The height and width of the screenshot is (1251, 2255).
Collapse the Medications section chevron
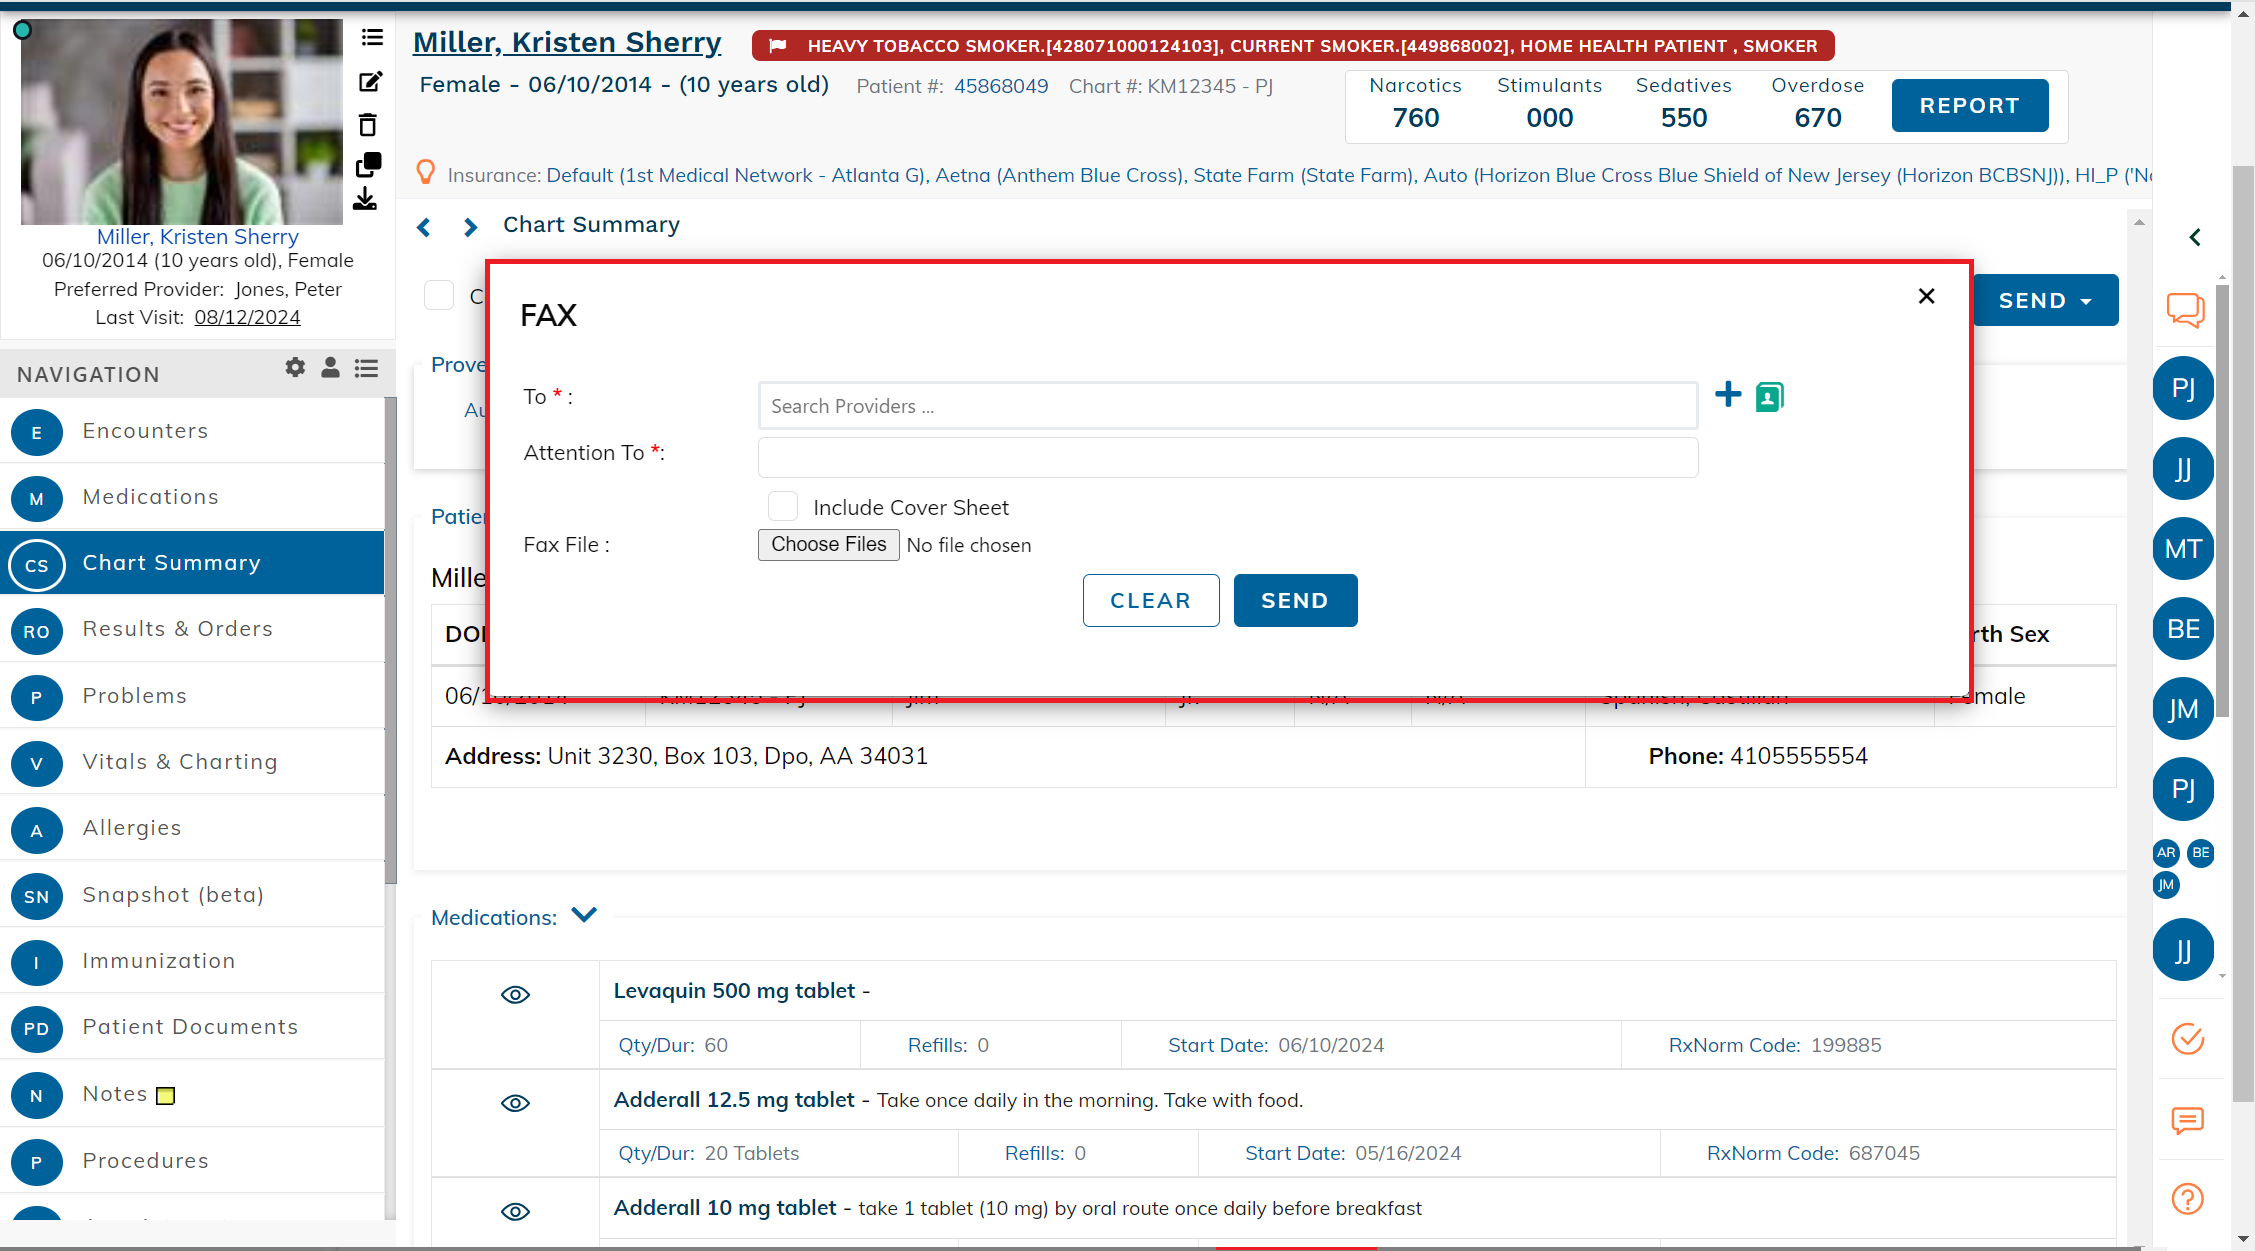tap(584, 915)
